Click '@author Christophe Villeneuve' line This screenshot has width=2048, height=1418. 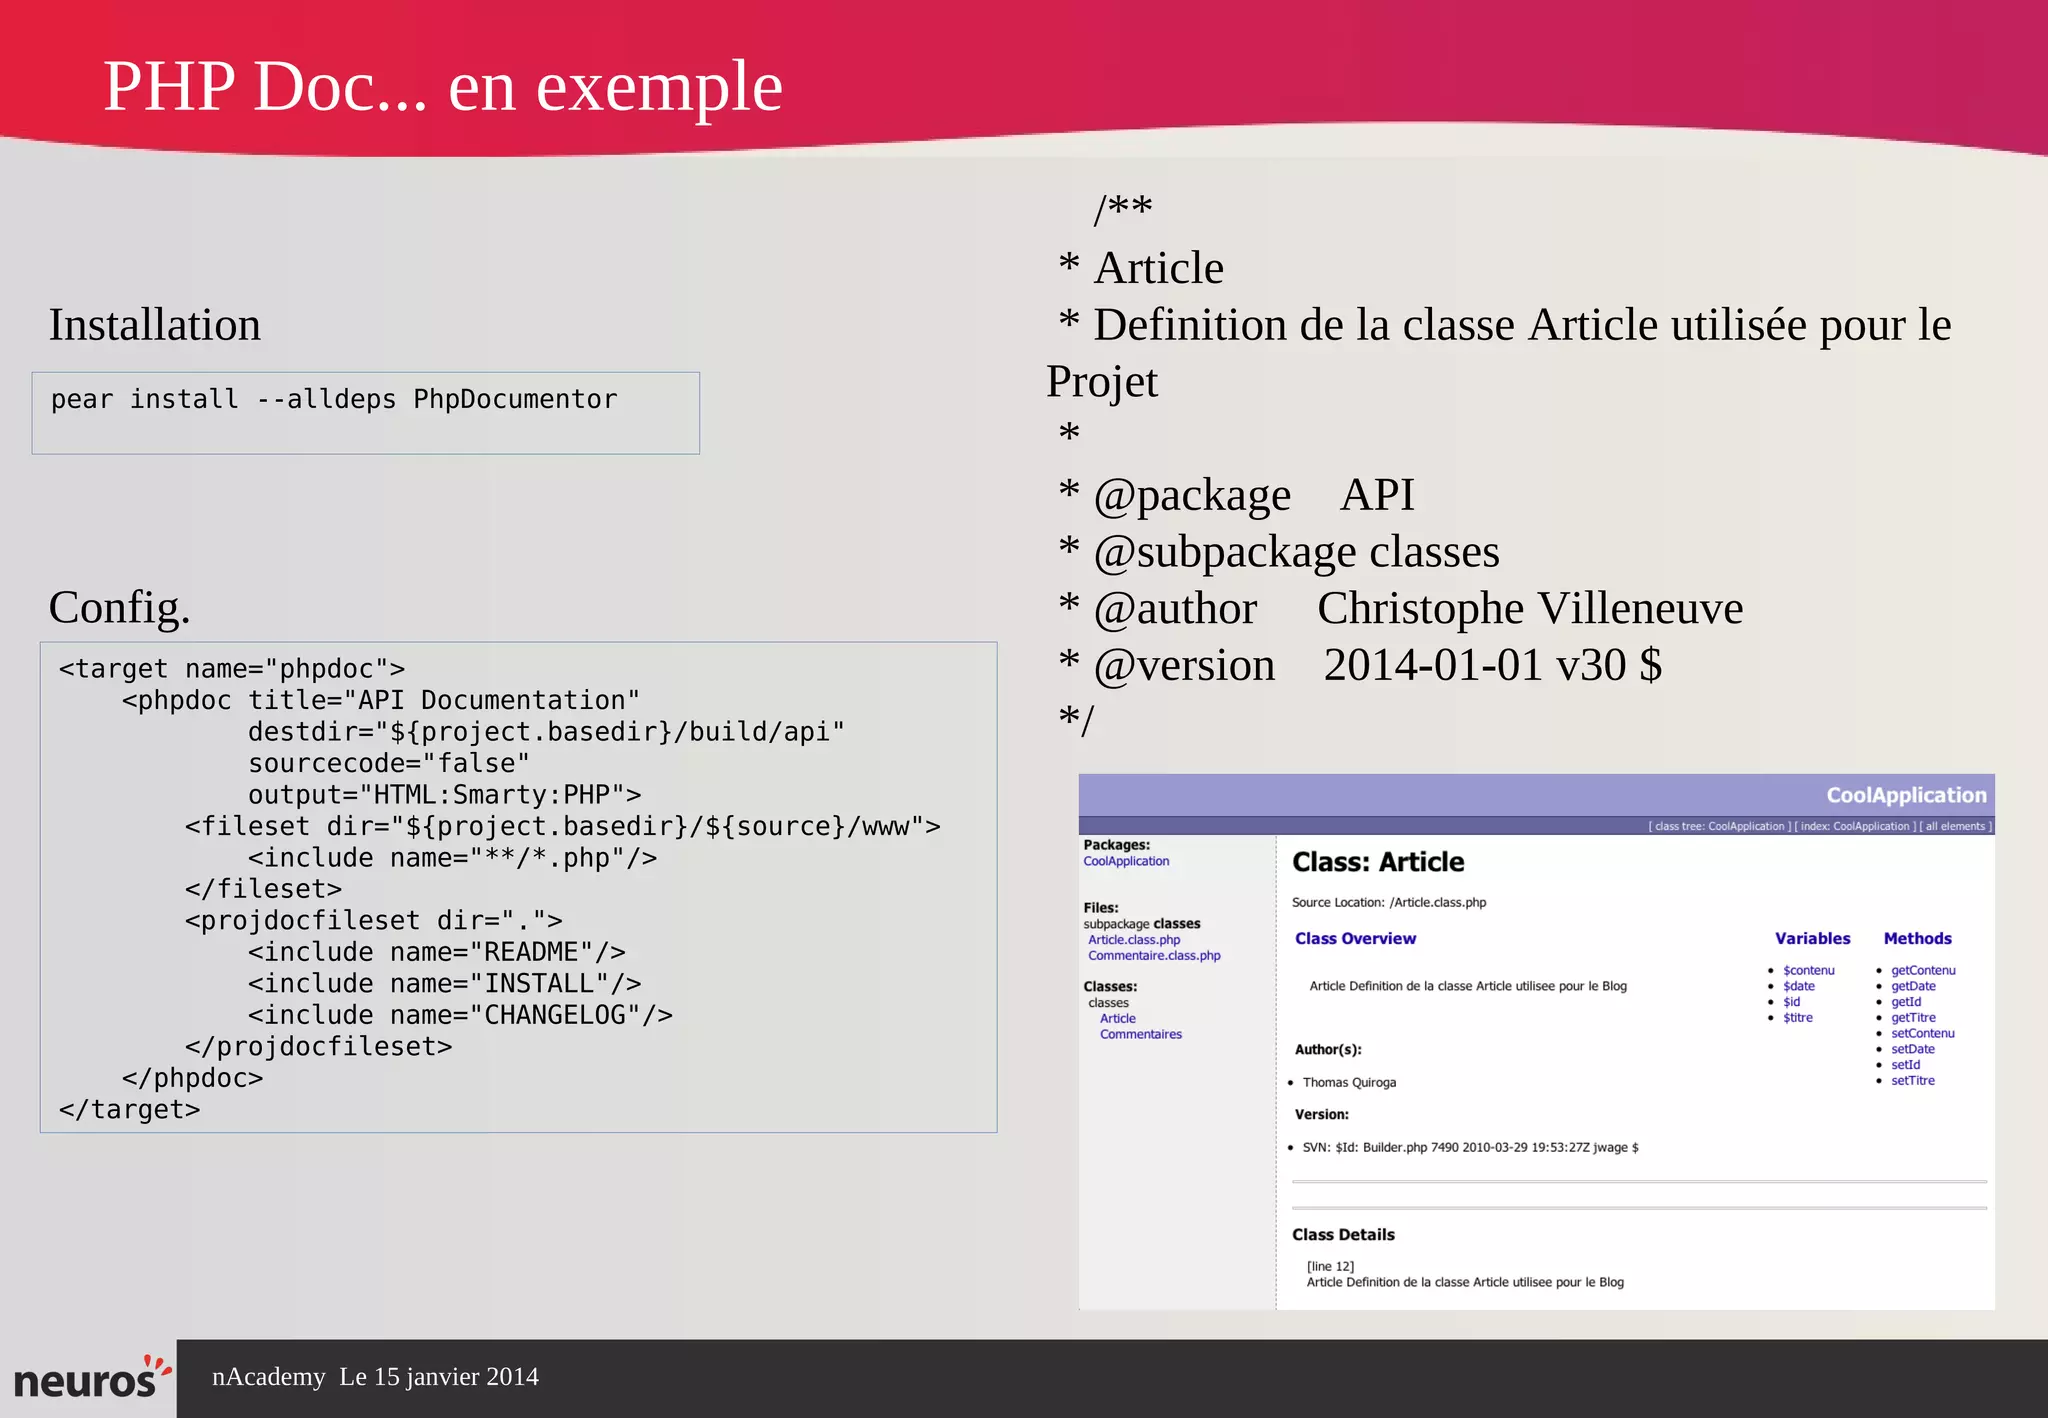(x=1401, y=609)
